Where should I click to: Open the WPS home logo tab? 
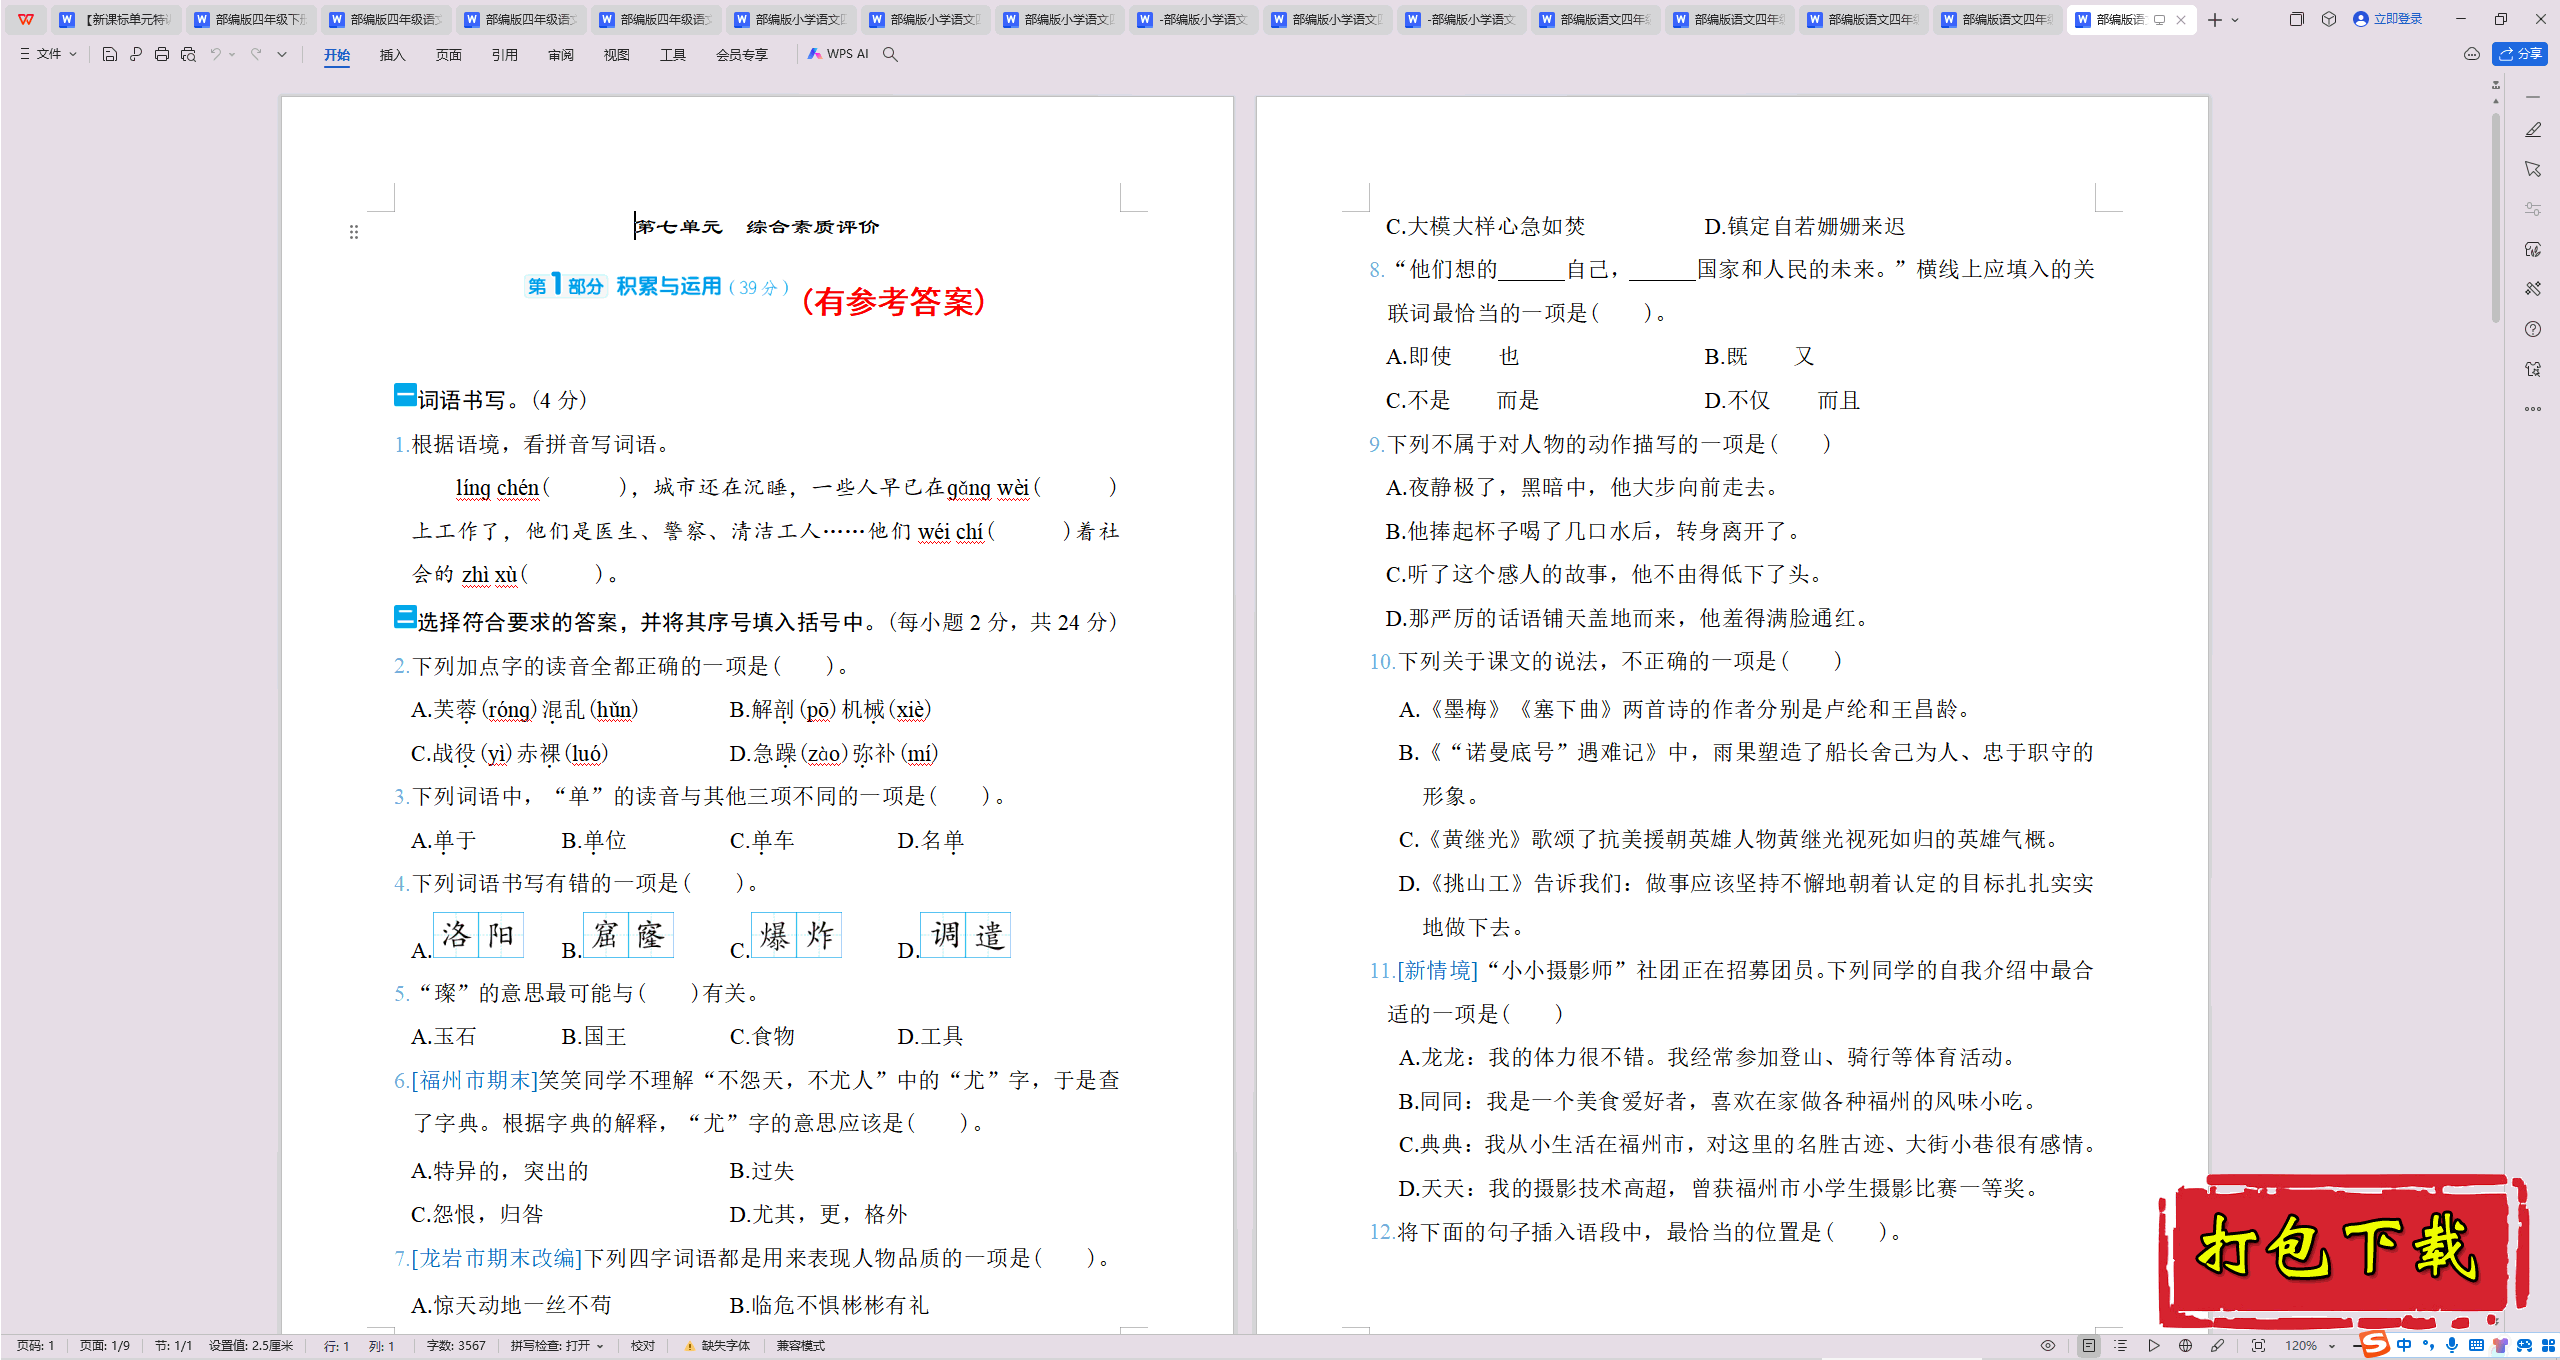(x=26, y=19)
